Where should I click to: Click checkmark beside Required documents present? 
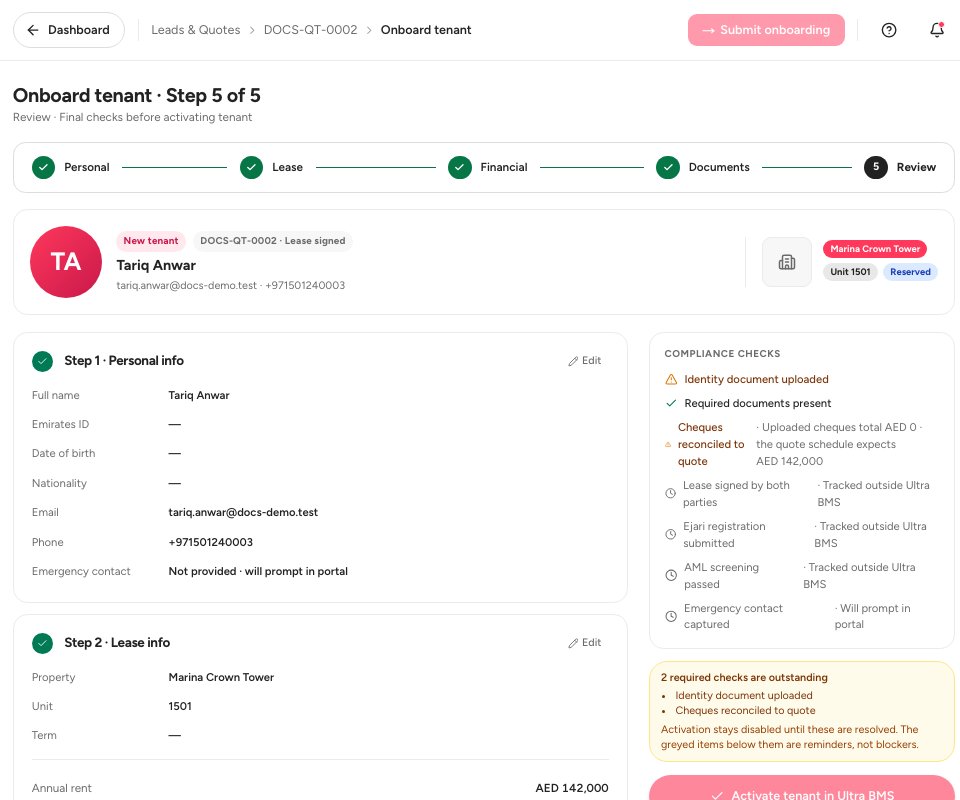(671, 403)
